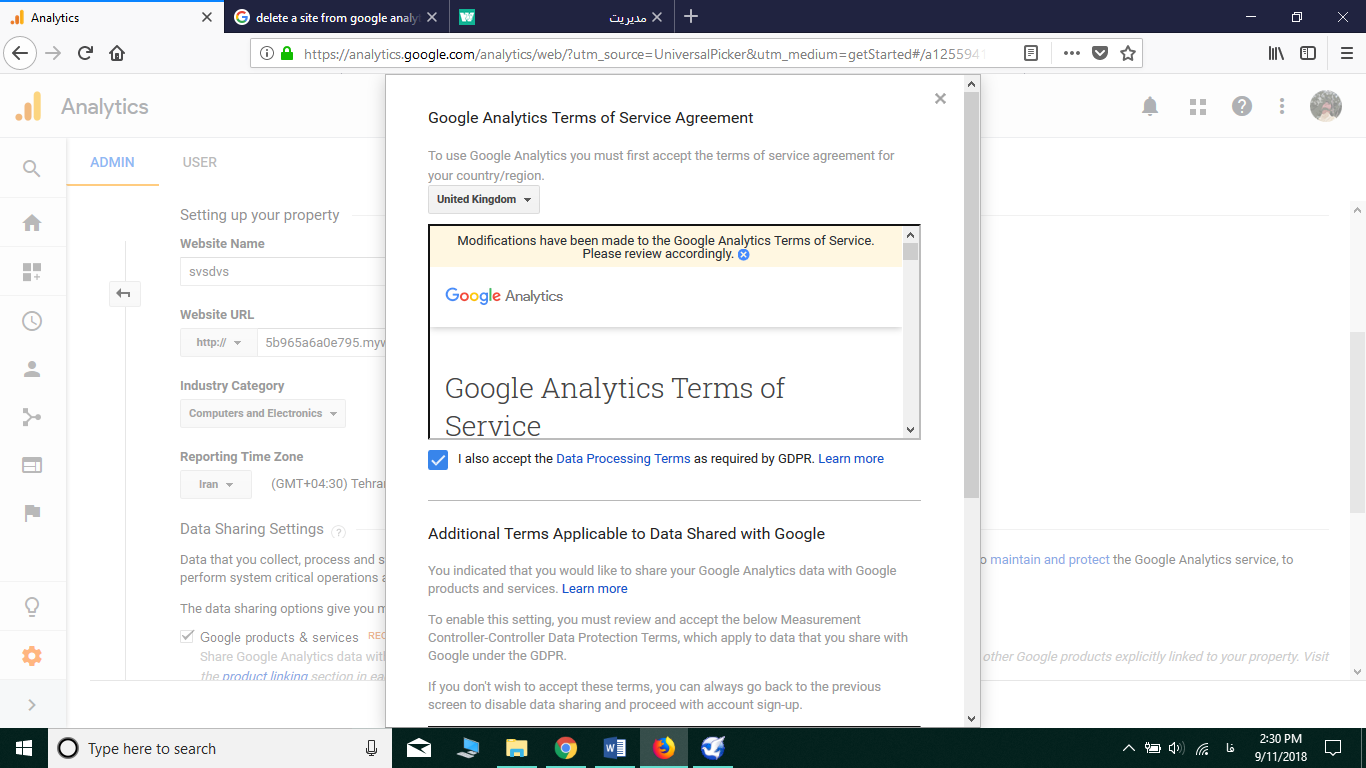Click the Analytics search magnifier icon
Image resolution: width=1366 pixels, height=768 pixels.
(x=32, y=169)
